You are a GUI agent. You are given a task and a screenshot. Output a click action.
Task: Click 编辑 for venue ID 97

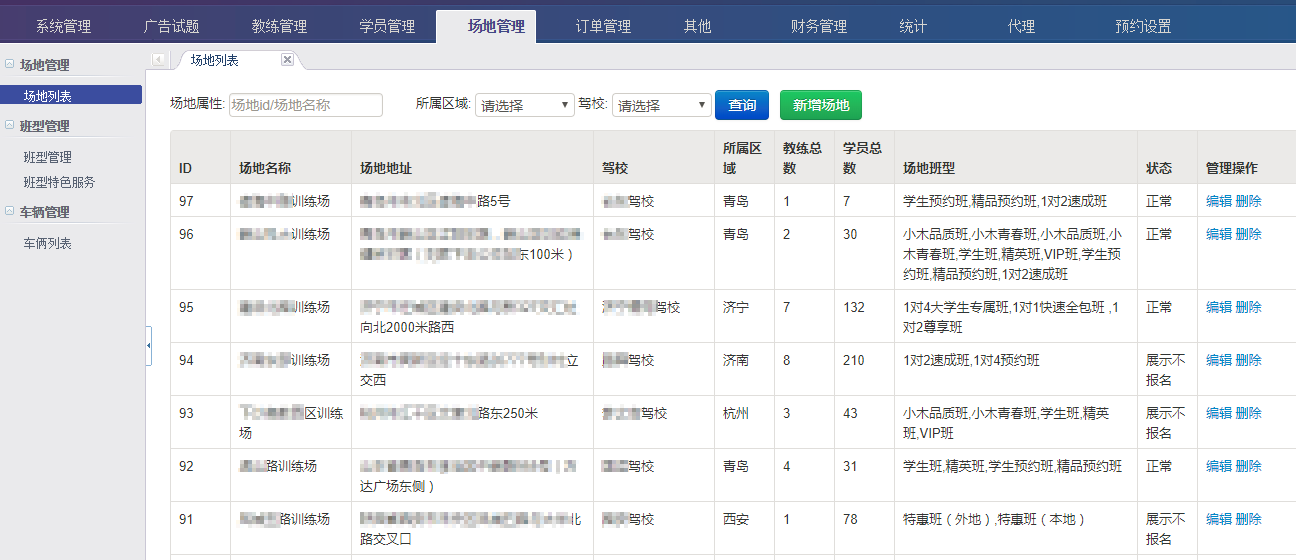(1219, 201)
